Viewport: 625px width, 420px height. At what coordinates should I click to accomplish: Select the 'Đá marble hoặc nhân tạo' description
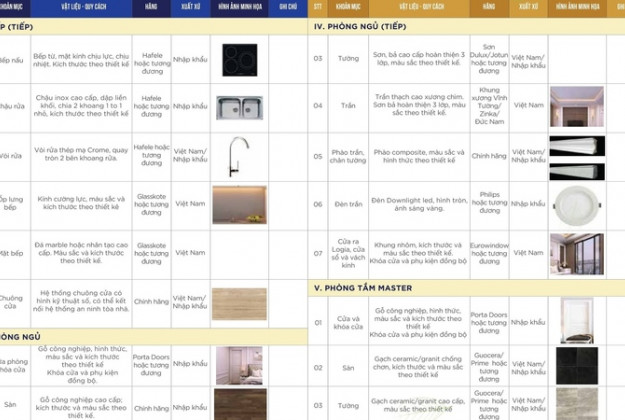click(81, 253)
